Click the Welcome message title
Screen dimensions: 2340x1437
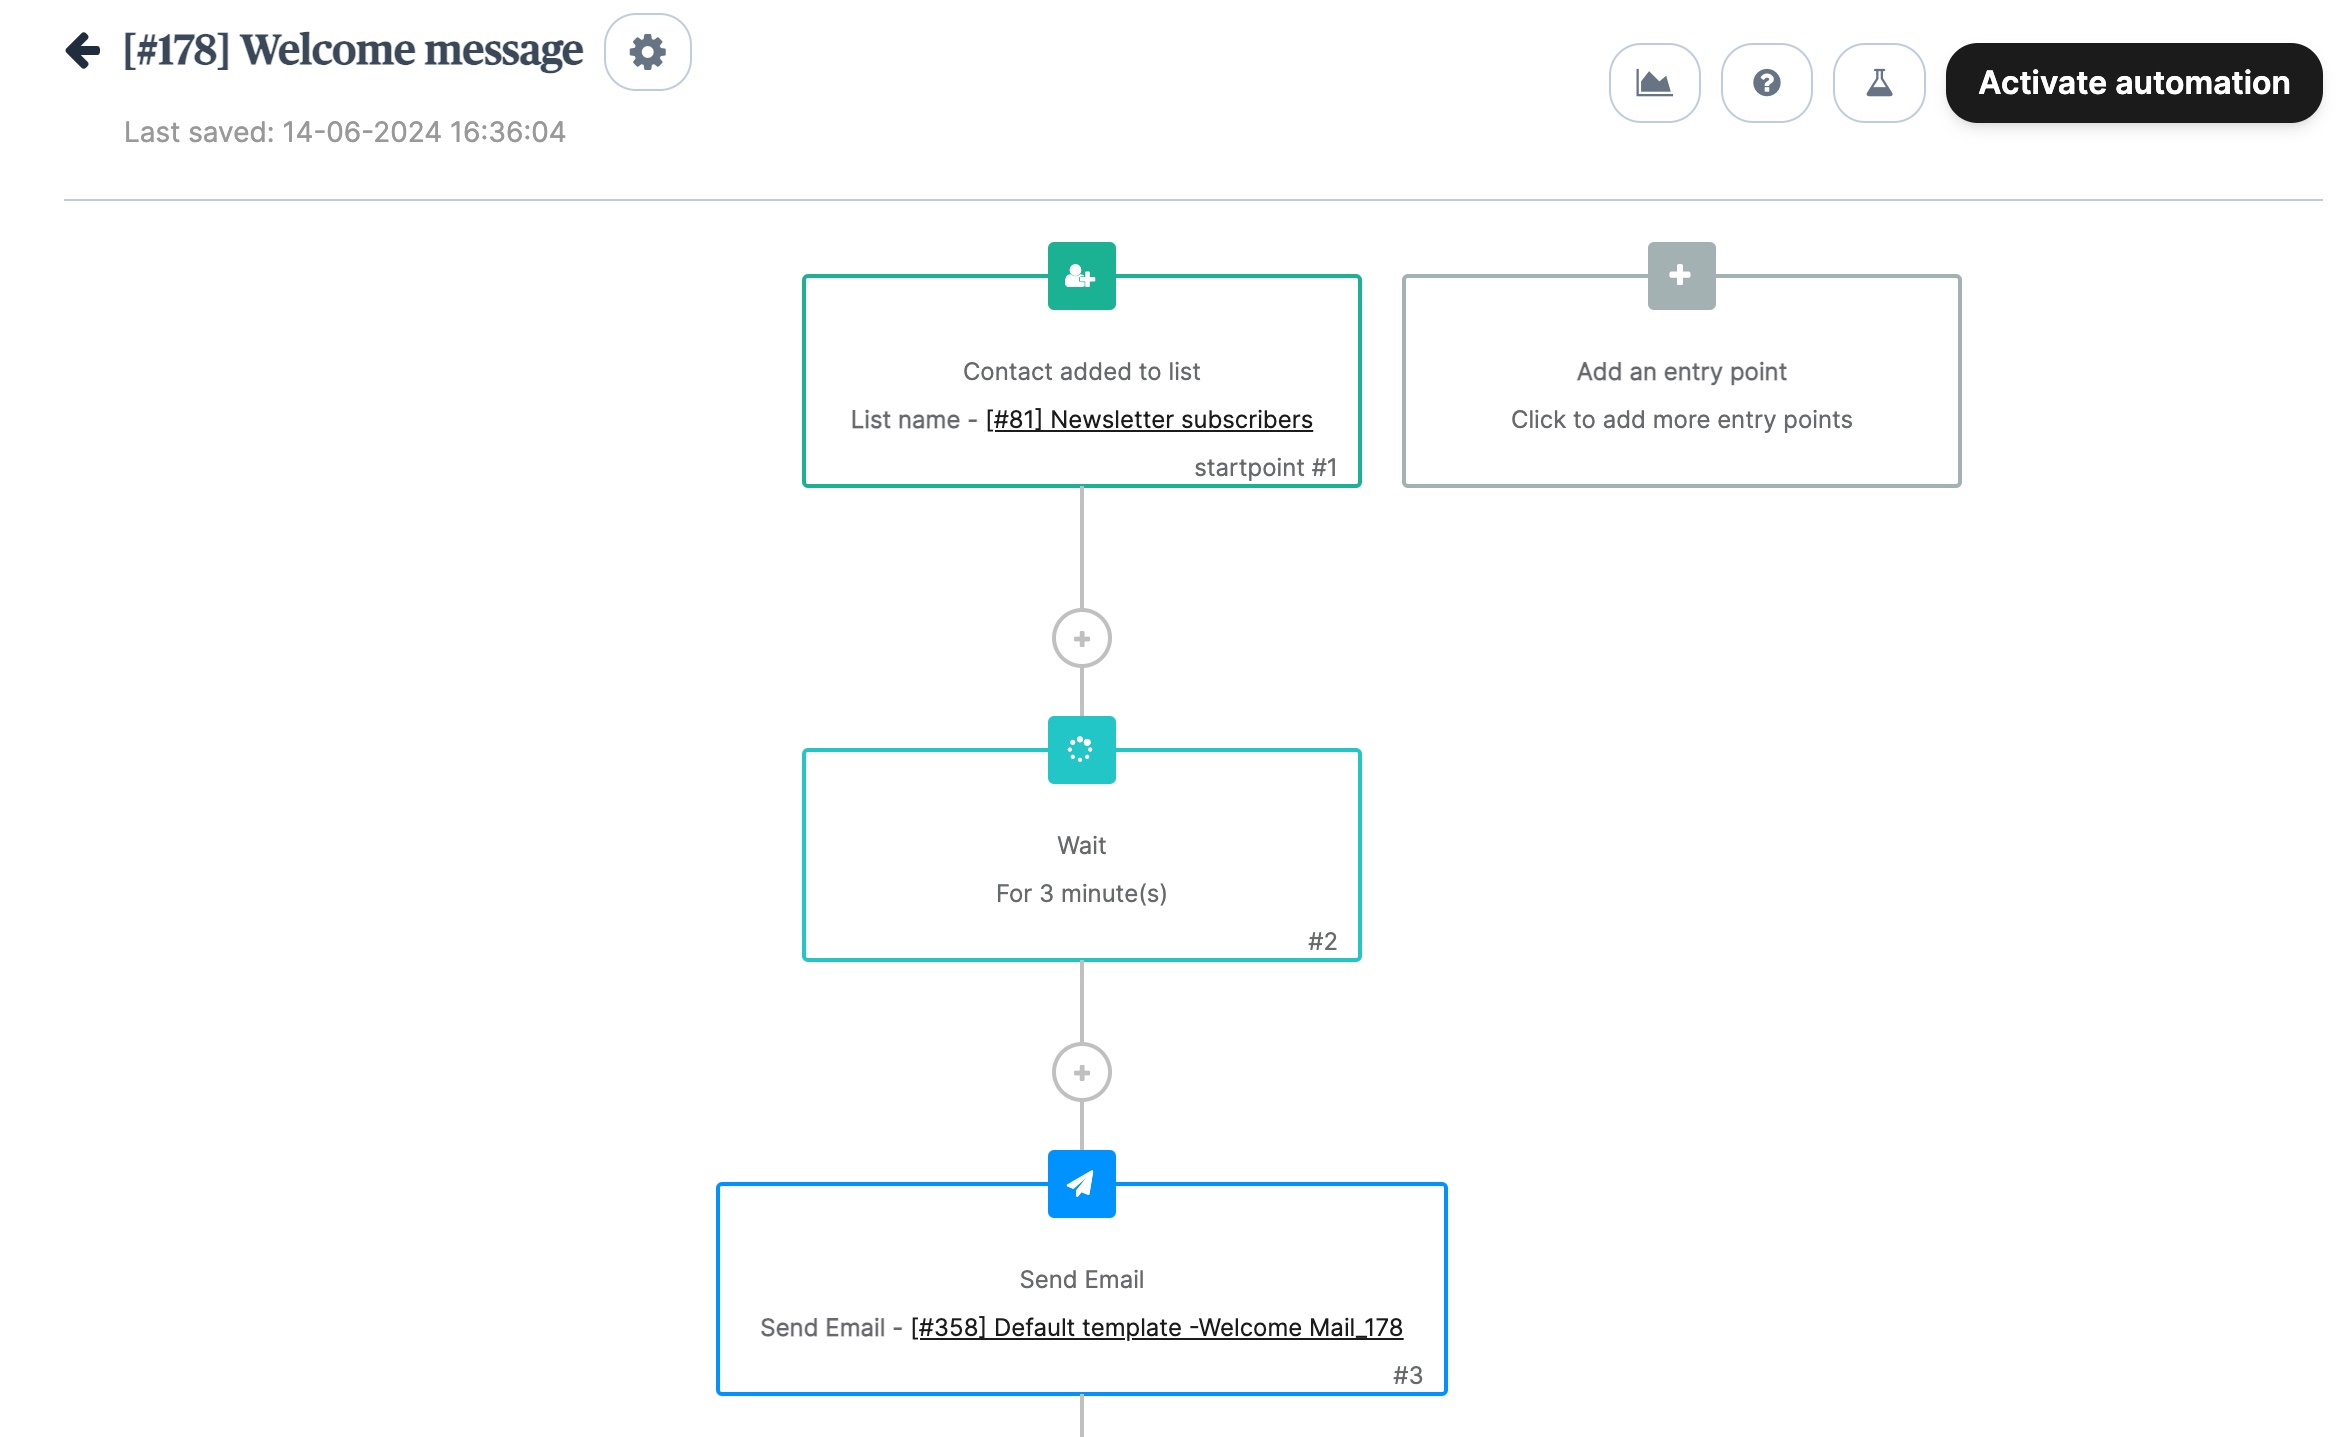(x=353, y=50)
